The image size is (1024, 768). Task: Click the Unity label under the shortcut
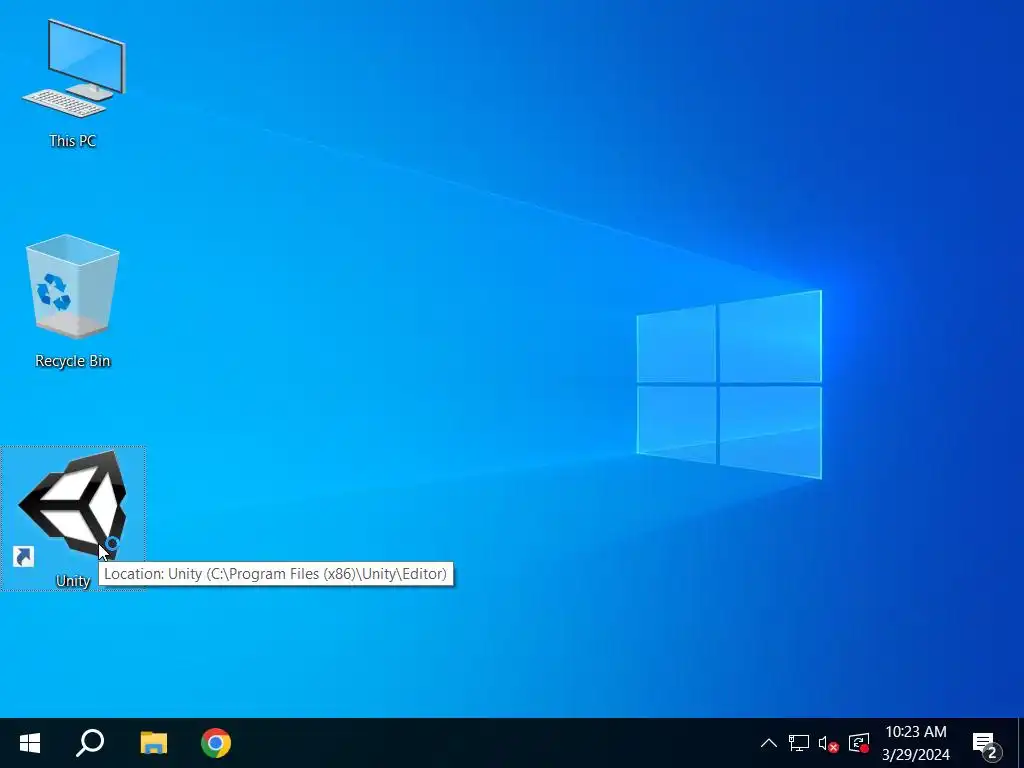[72, 581]
